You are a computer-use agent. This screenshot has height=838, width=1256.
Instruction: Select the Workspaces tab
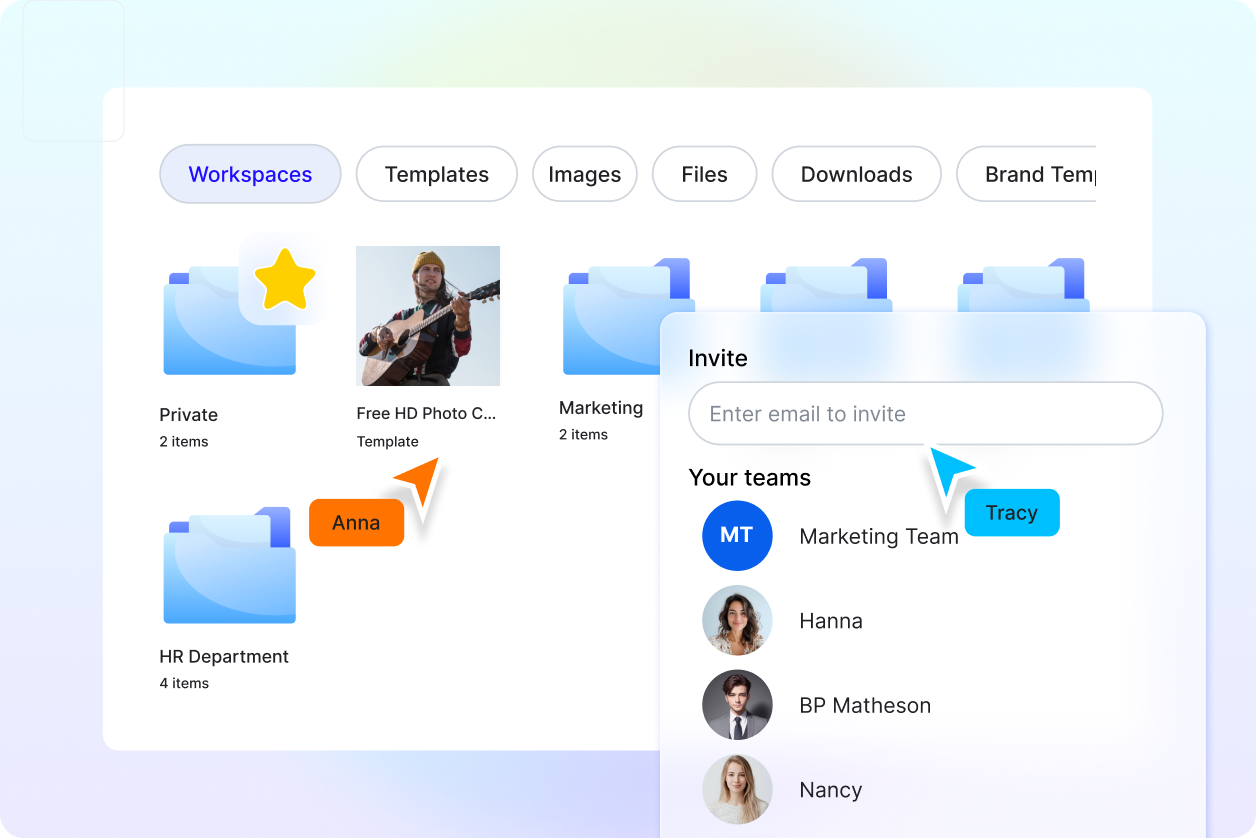250,174
